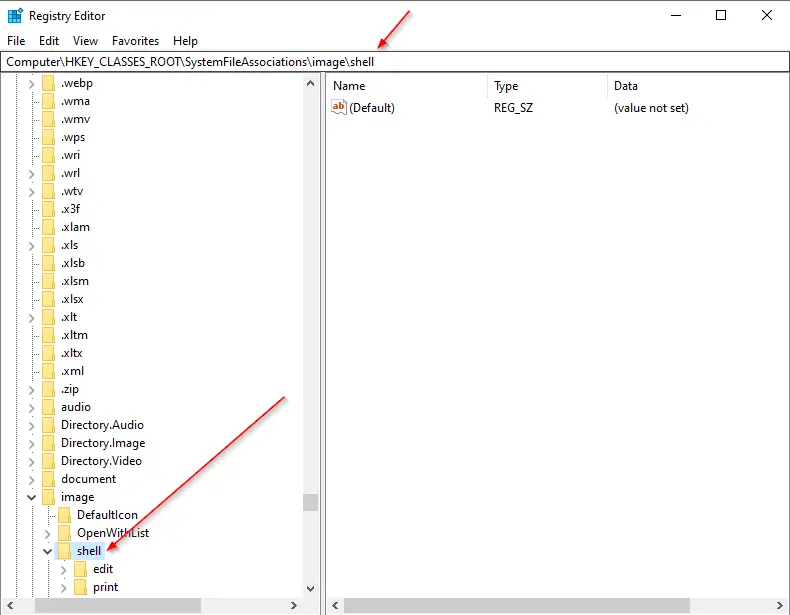The width and height of the screenshot is (790, 615).
Task: Click the edit subkey folder icon
Action: click(x=81, y=569)
